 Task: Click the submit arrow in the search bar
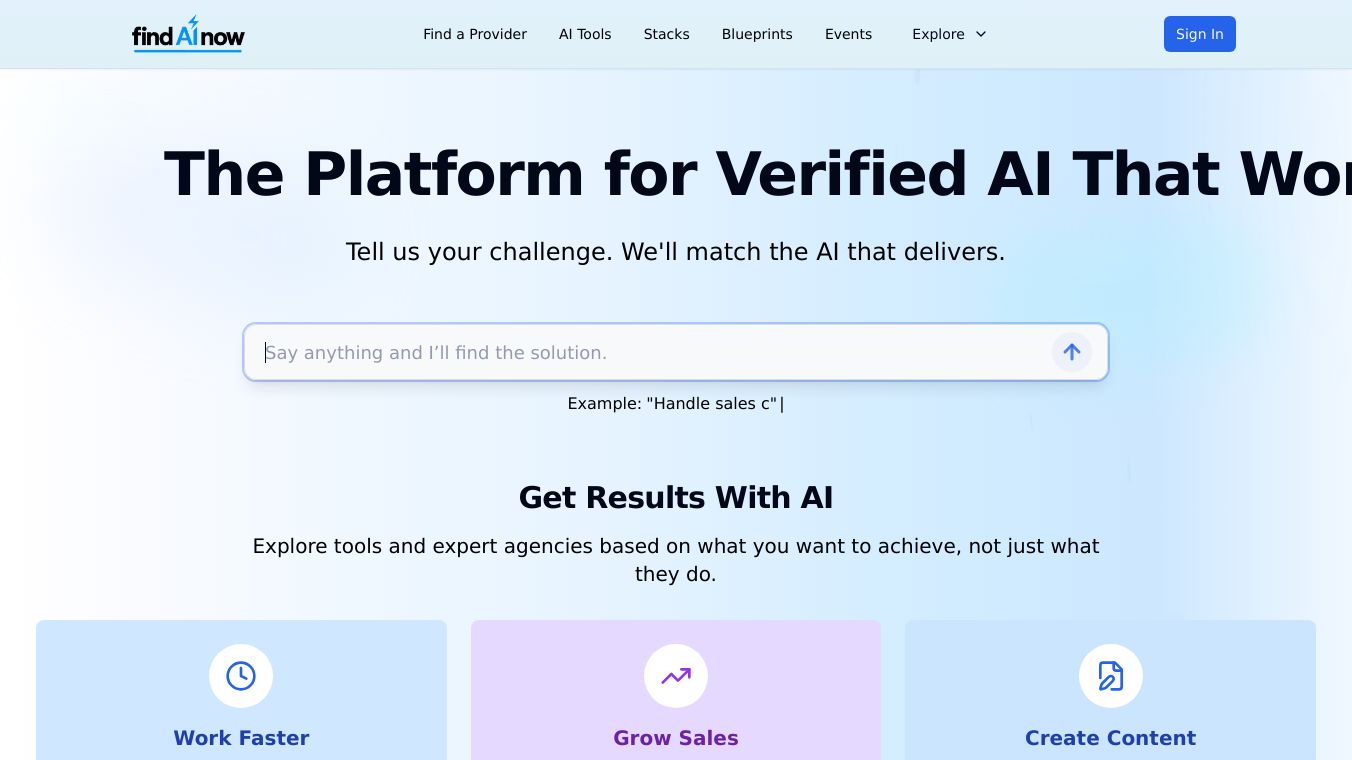coord(1071,352)
